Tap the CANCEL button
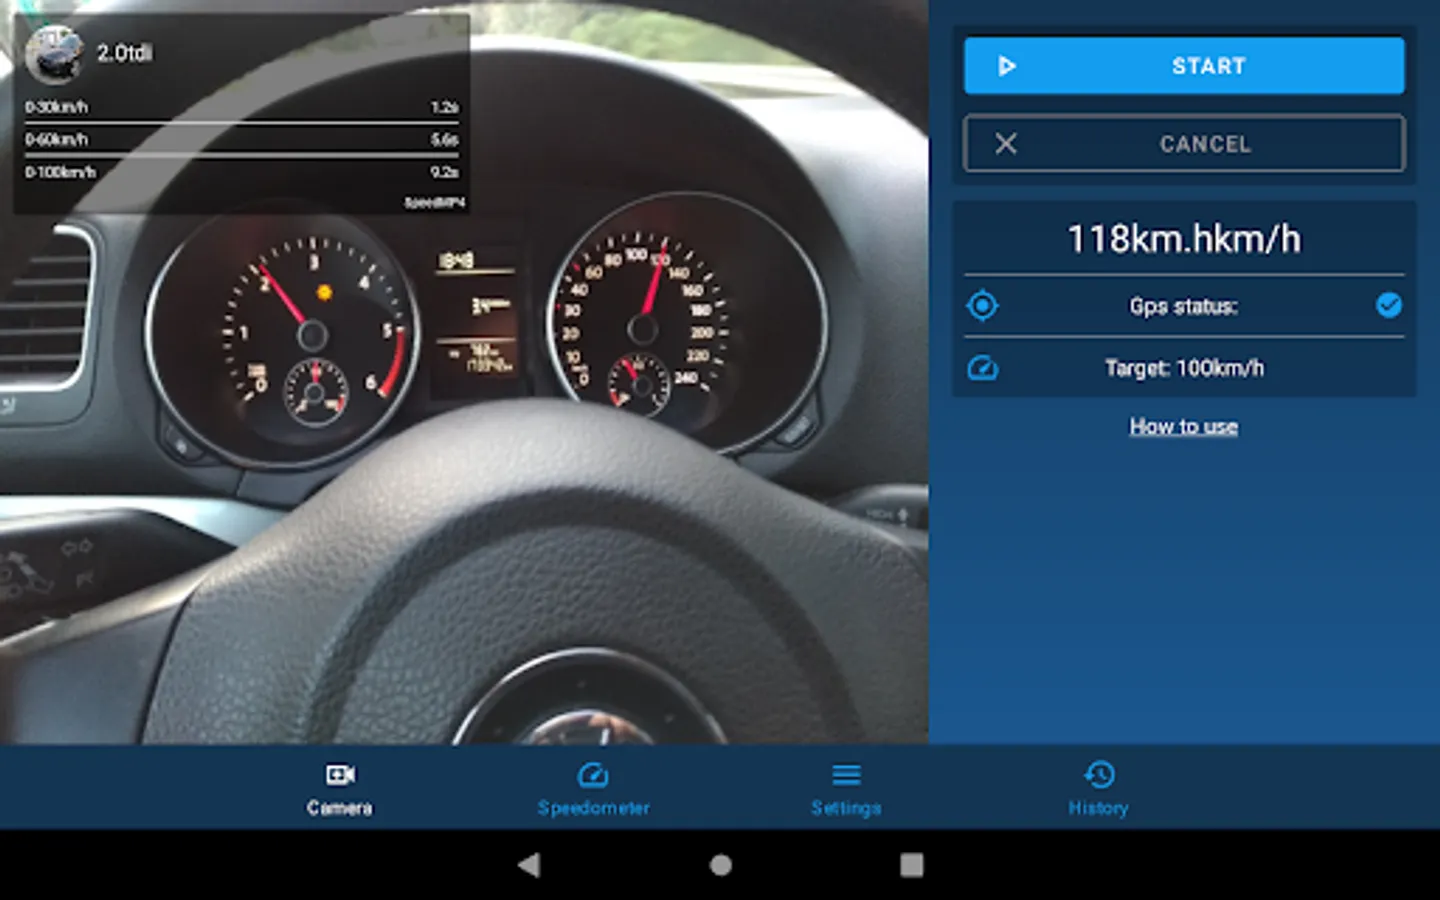This screenshot has height=900, width=1440. pos(1184,144)
